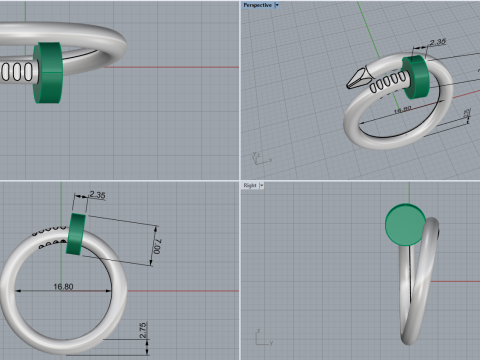The width and height of the screenshot is (480, 360).
Task: Select the engraved 00000 text in Perspective view
Action: tap(388, 82)
